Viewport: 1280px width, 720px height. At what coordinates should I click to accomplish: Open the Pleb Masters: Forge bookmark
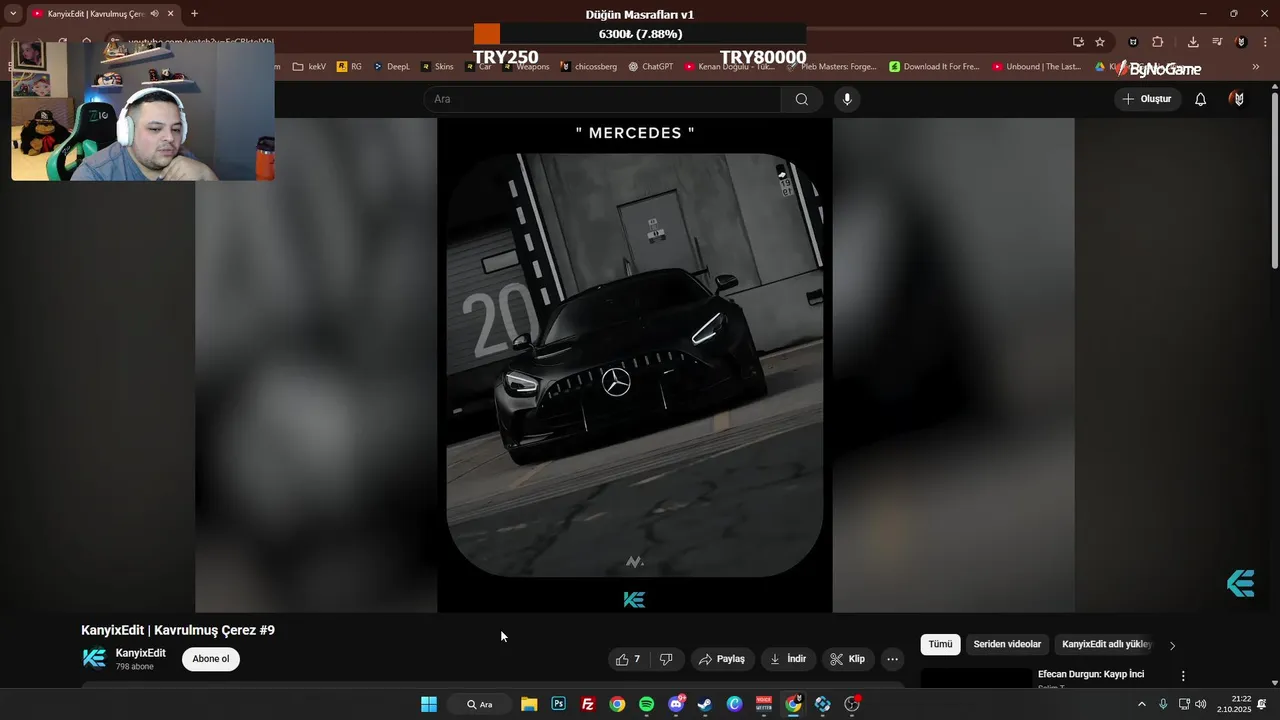(832, 67)
